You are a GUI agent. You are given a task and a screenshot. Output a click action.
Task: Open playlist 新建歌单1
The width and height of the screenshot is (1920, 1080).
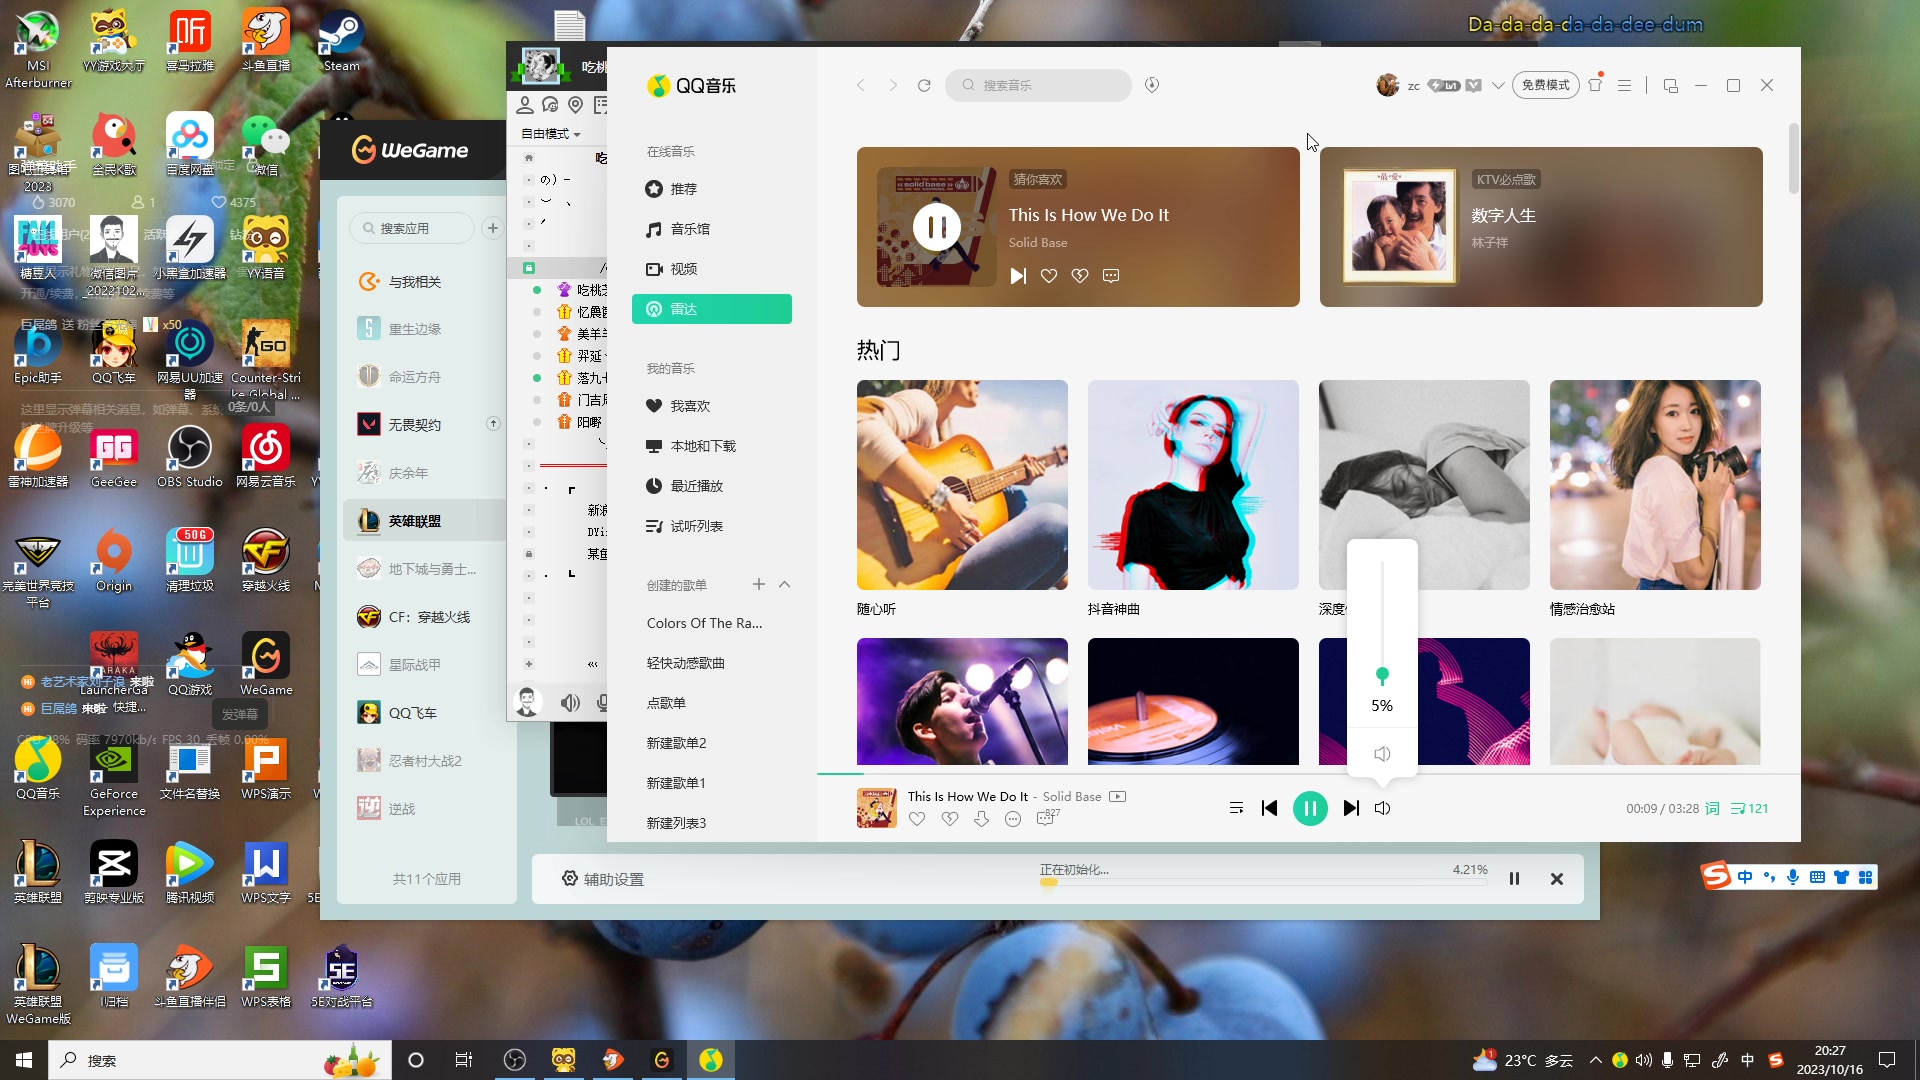(x=676, y=783)
